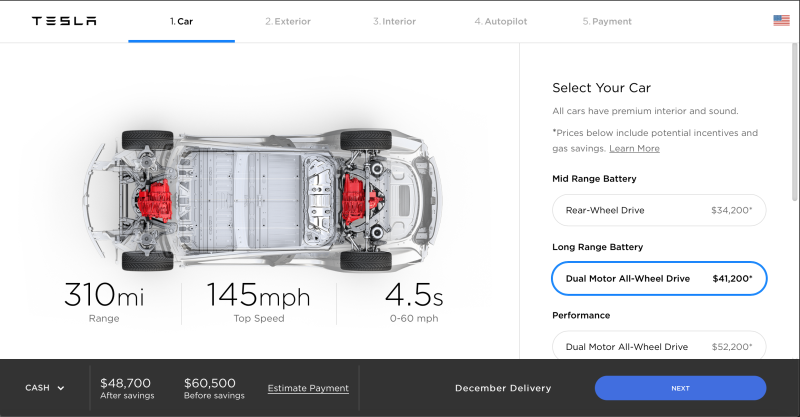Image resolution: width=800 pixels, height=417 pixels.
Task: Open the 1. Car tab
Action: tap(181, 21)
